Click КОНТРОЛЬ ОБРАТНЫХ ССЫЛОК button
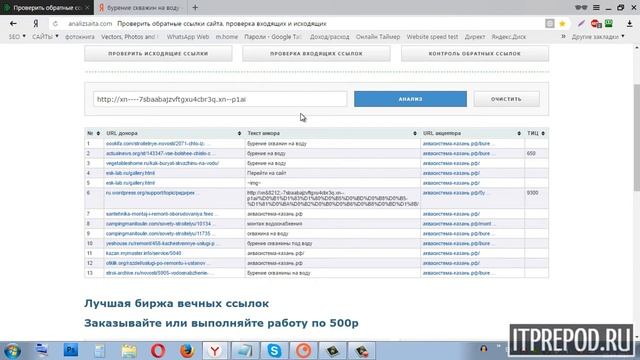 point(475,54)
